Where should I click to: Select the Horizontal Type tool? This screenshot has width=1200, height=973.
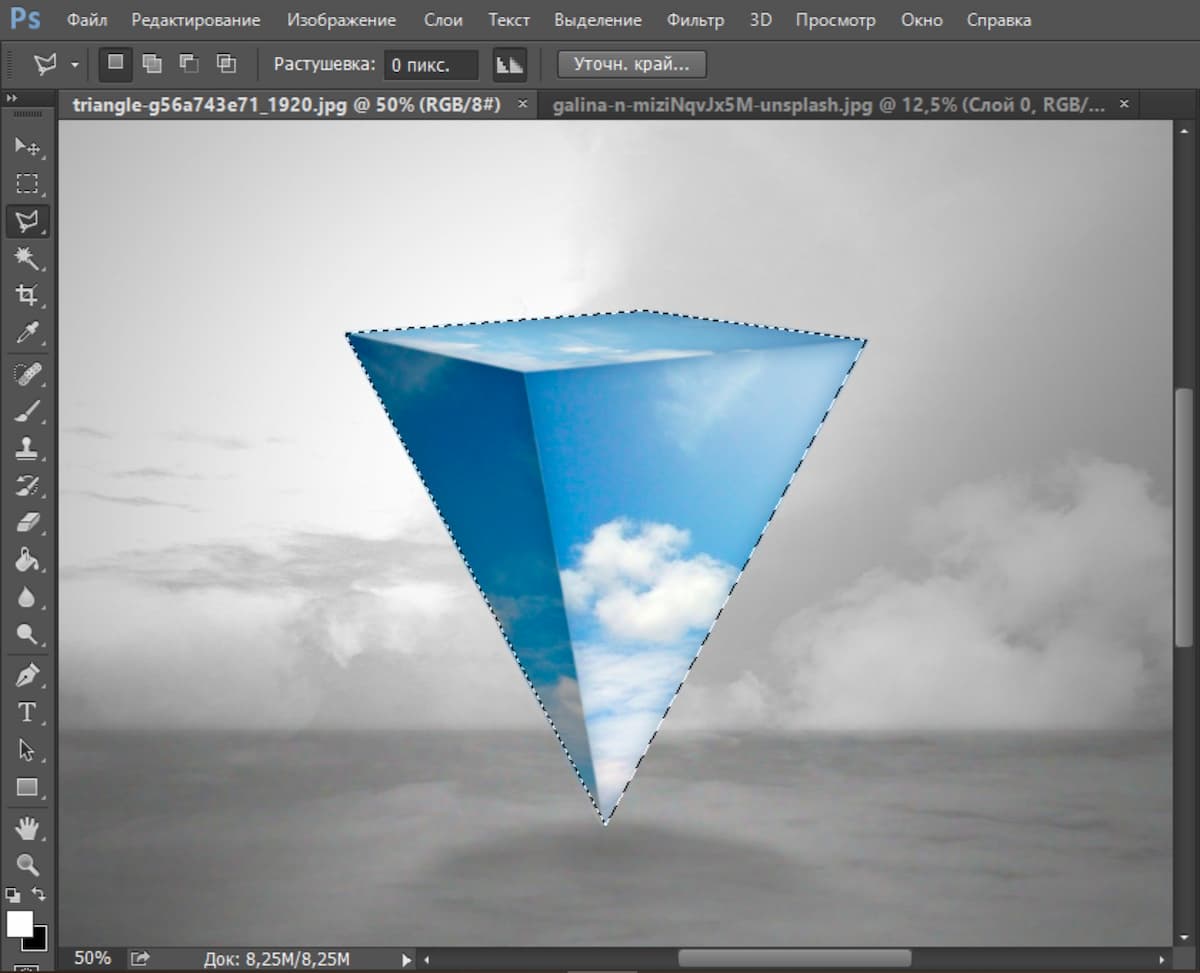[x=27, y=712]
